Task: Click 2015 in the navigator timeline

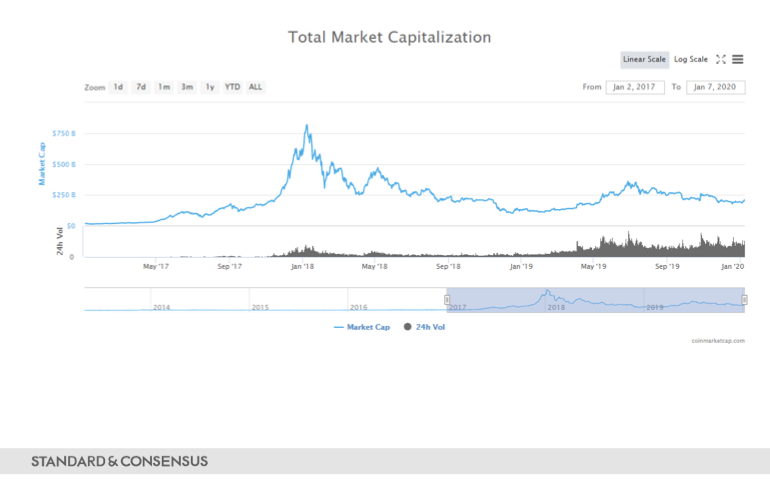Action: click(x=261, y=307)
